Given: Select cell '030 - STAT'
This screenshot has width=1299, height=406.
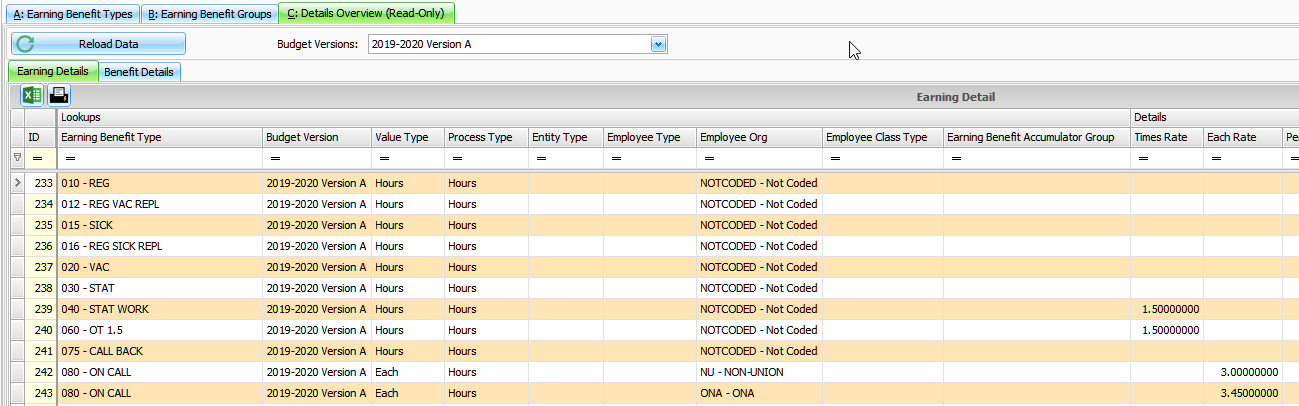Looking at the screenshot, I should [159, 288].
